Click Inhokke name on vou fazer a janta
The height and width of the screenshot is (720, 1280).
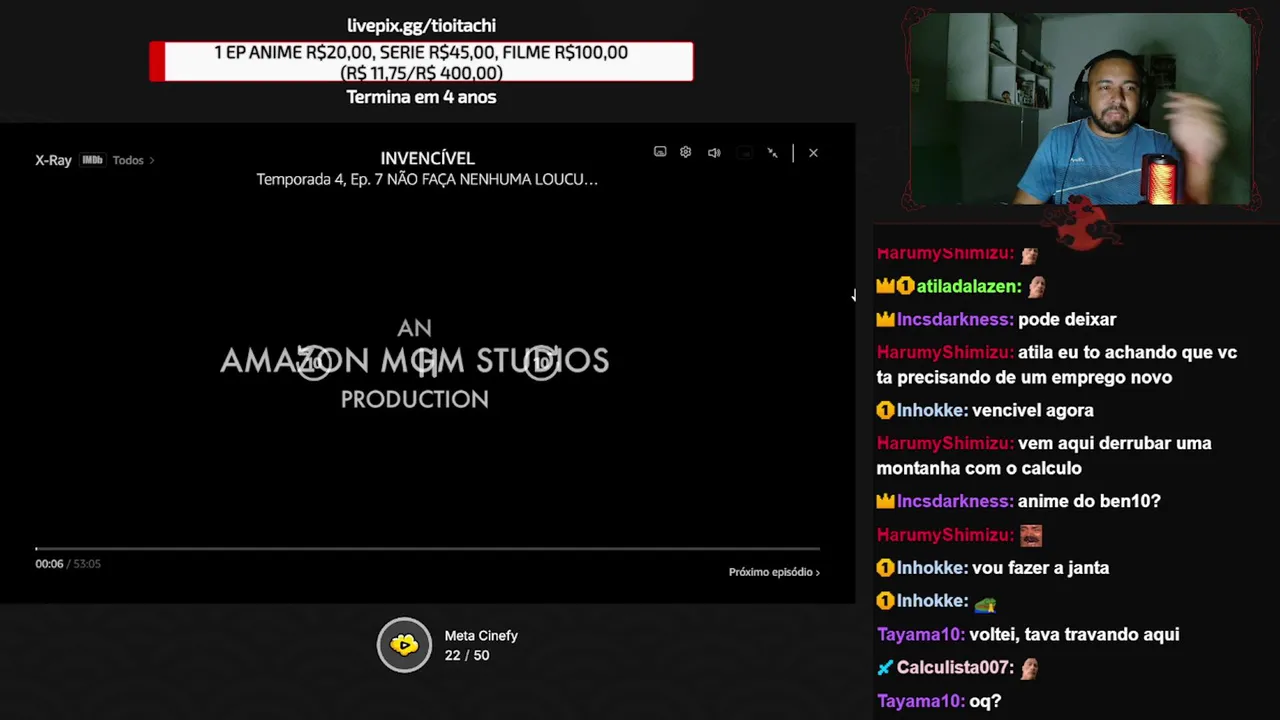[932, 567]
